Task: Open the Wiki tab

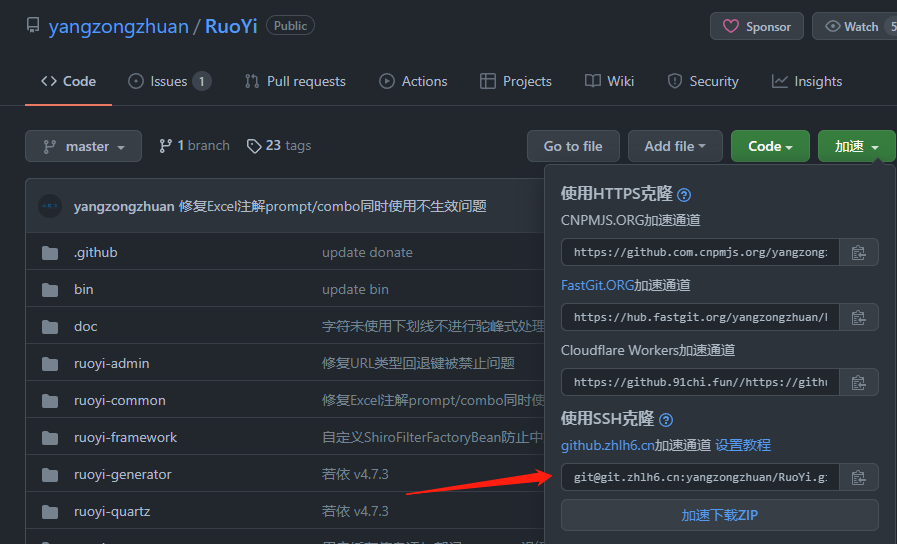Action: point(609,81)
